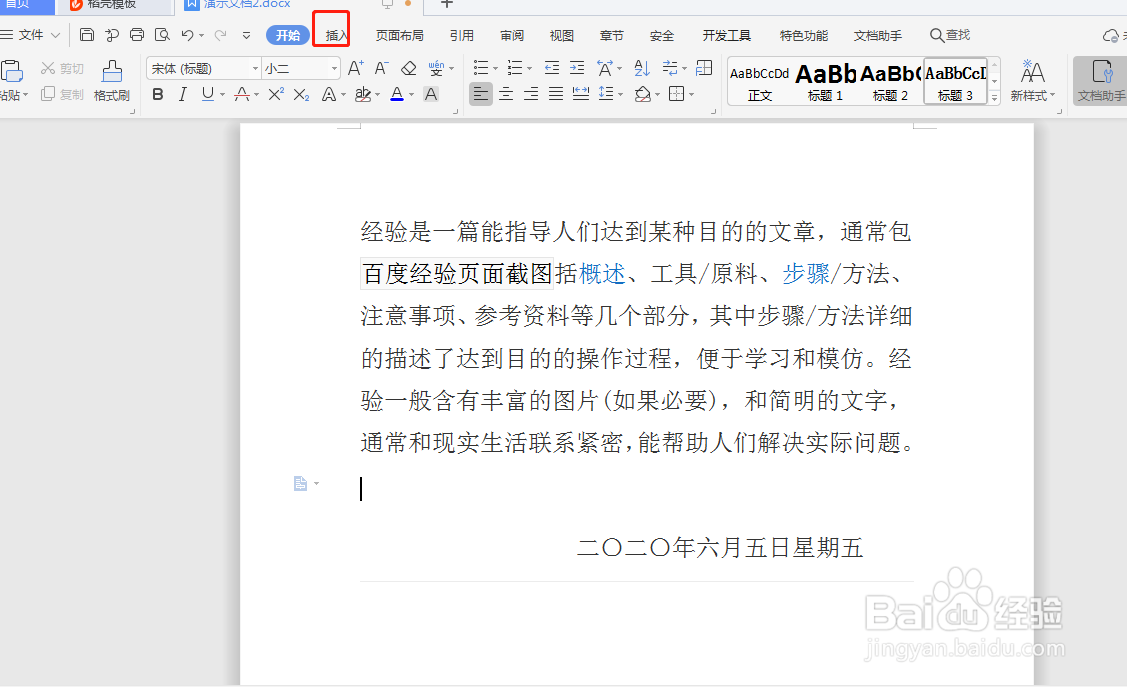Screen dimensions: 1127x687
Task: Click the font color A swatch
Action: coord(397,94)
